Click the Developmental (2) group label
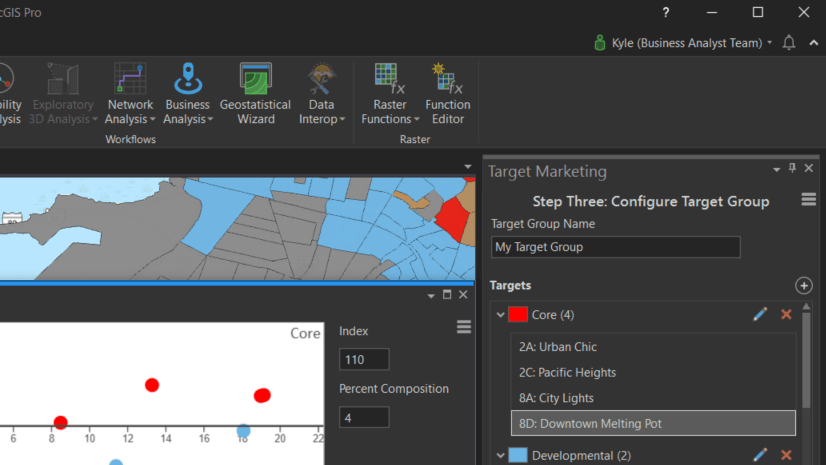The height and width of the screenshot is (465, 826). pyautogui.click(x=581, y=456)
